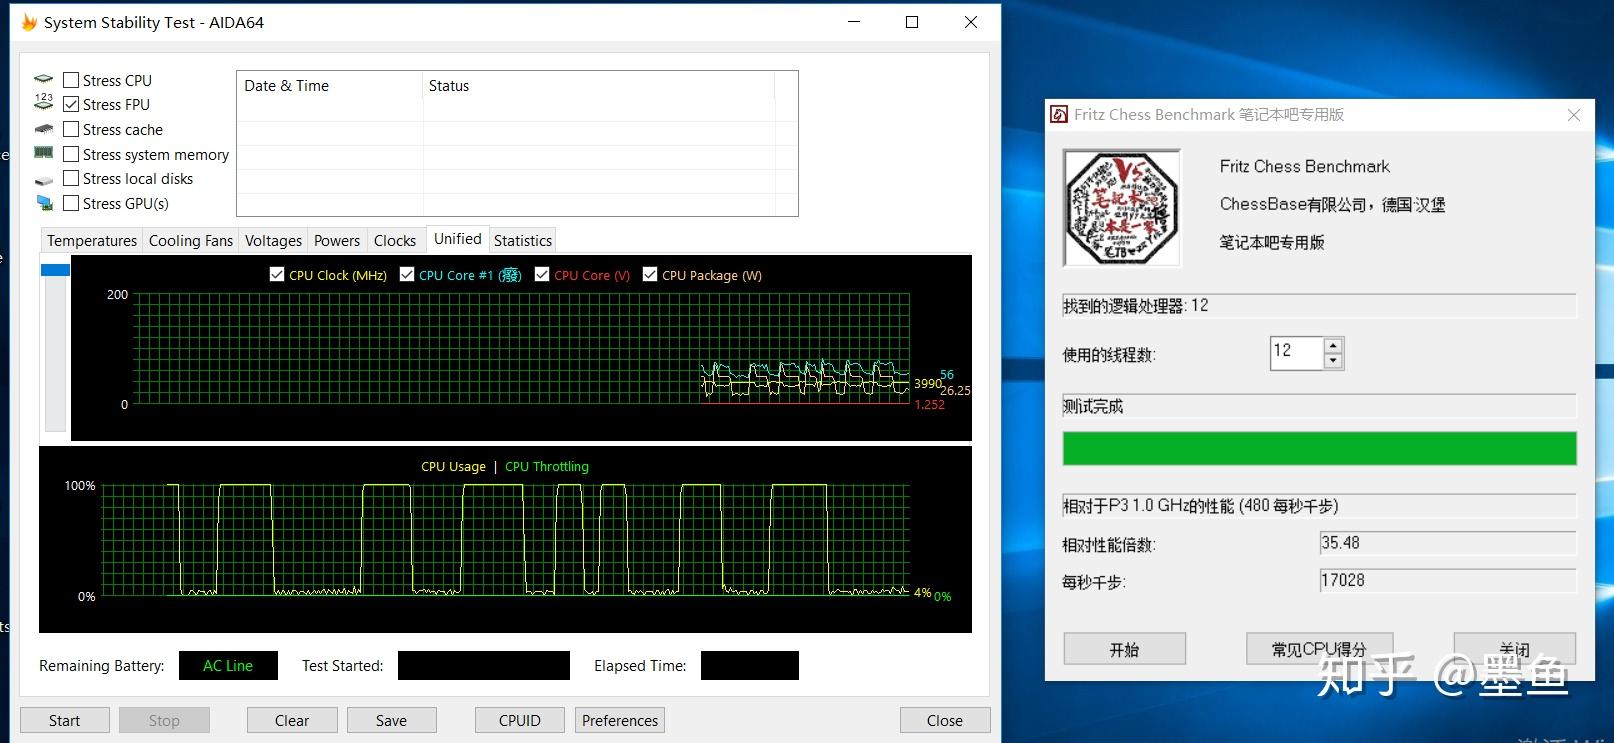The height and width of the screenshot is (743, 1614).
Task: Increase thread count with up arrow
Action: pyautogui.click(x=1333, y=345)
